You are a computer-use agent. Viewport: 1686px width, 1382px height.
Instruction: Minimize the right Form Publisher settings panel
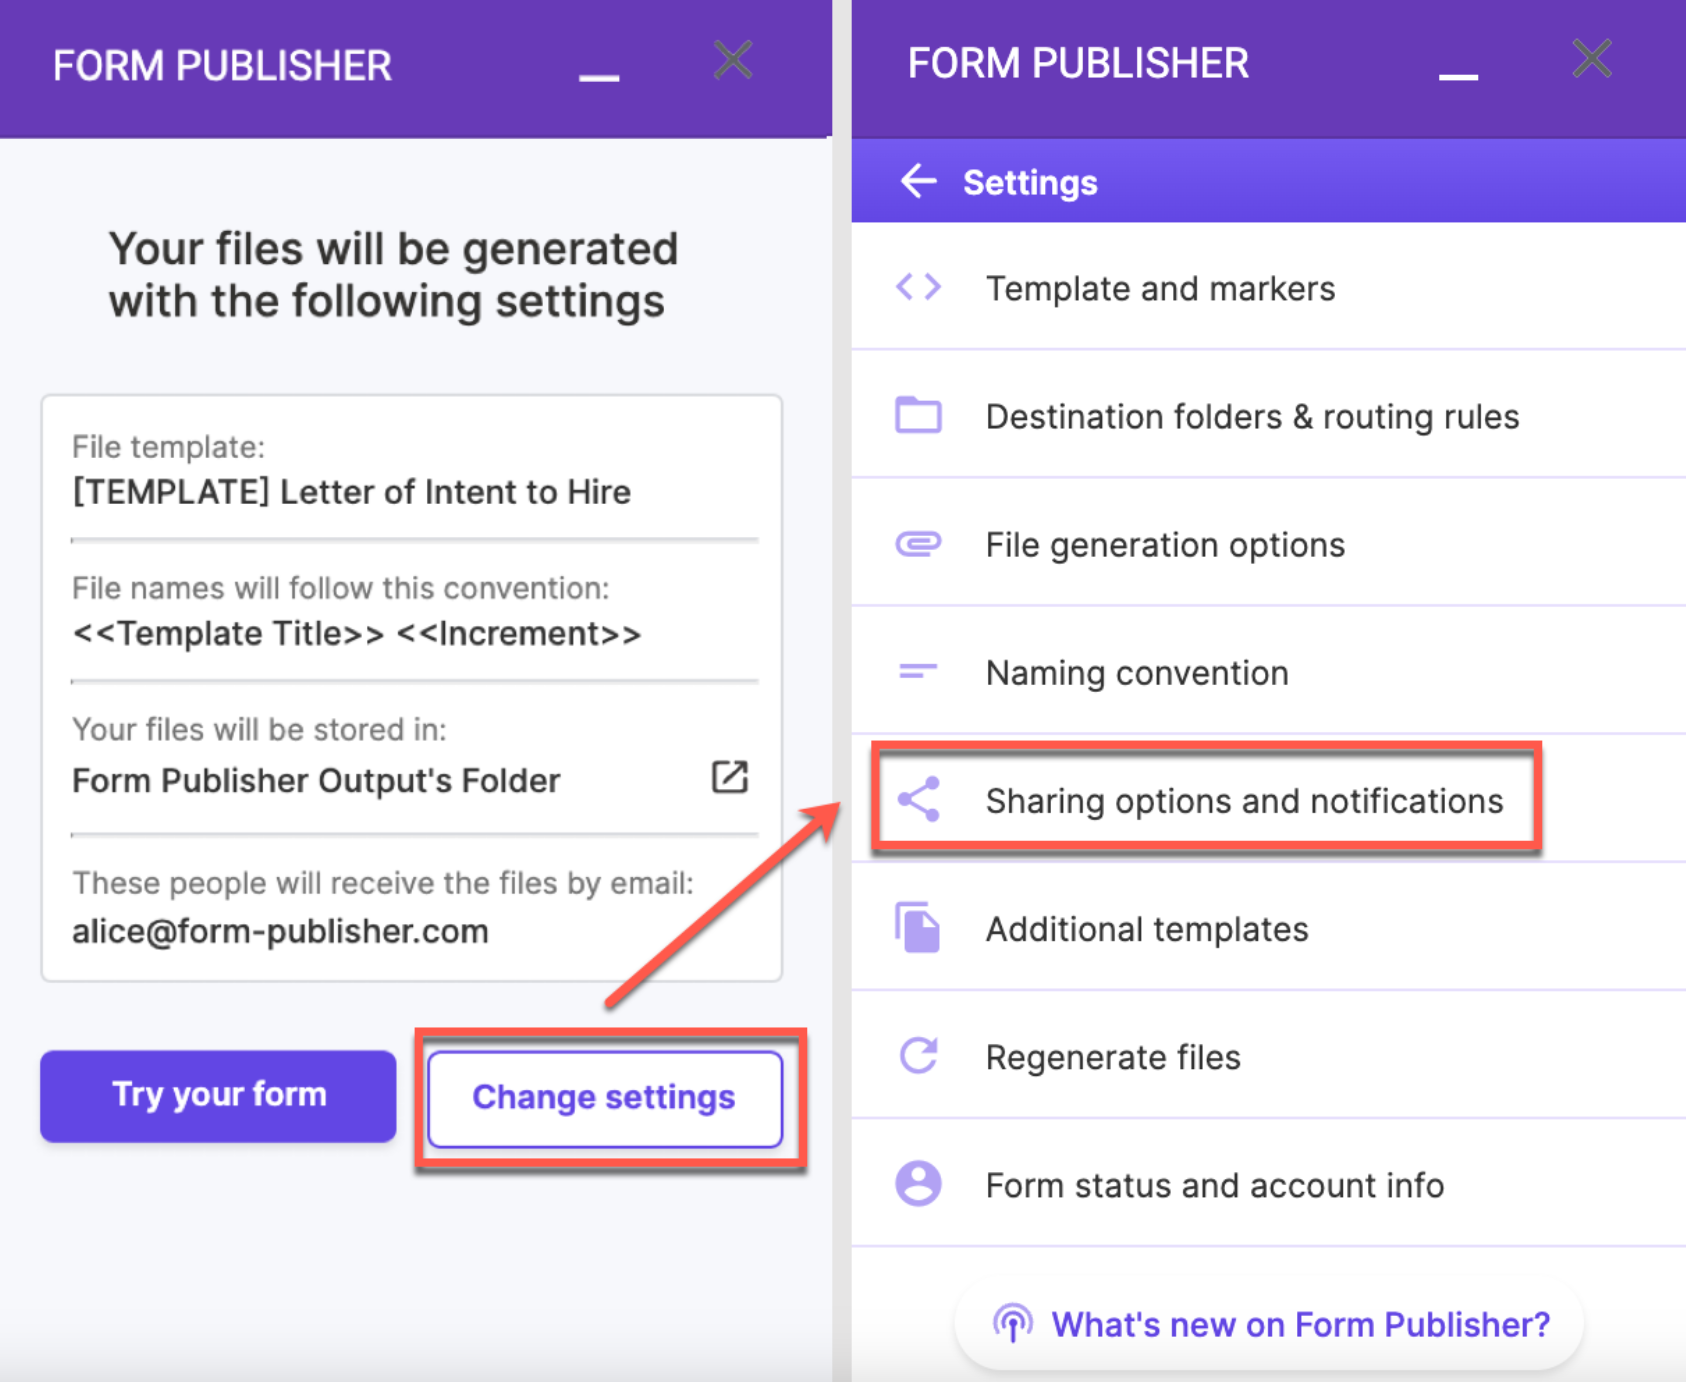[1458, 76]
